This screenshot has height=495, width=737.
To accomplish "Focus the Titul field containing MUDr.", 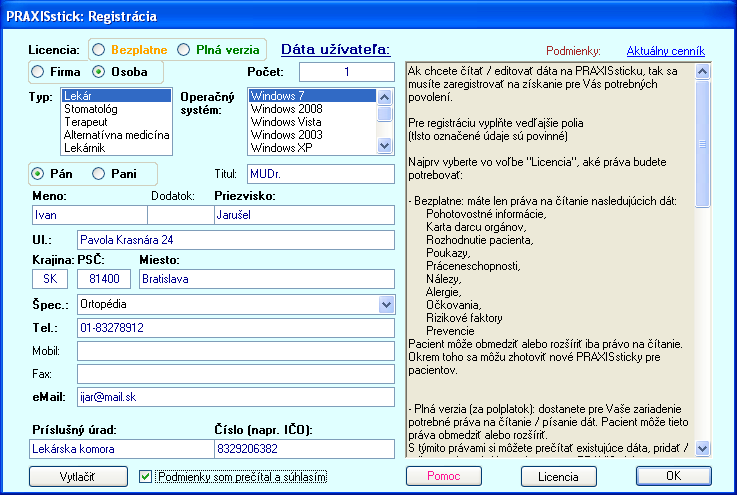I will 321,174.
